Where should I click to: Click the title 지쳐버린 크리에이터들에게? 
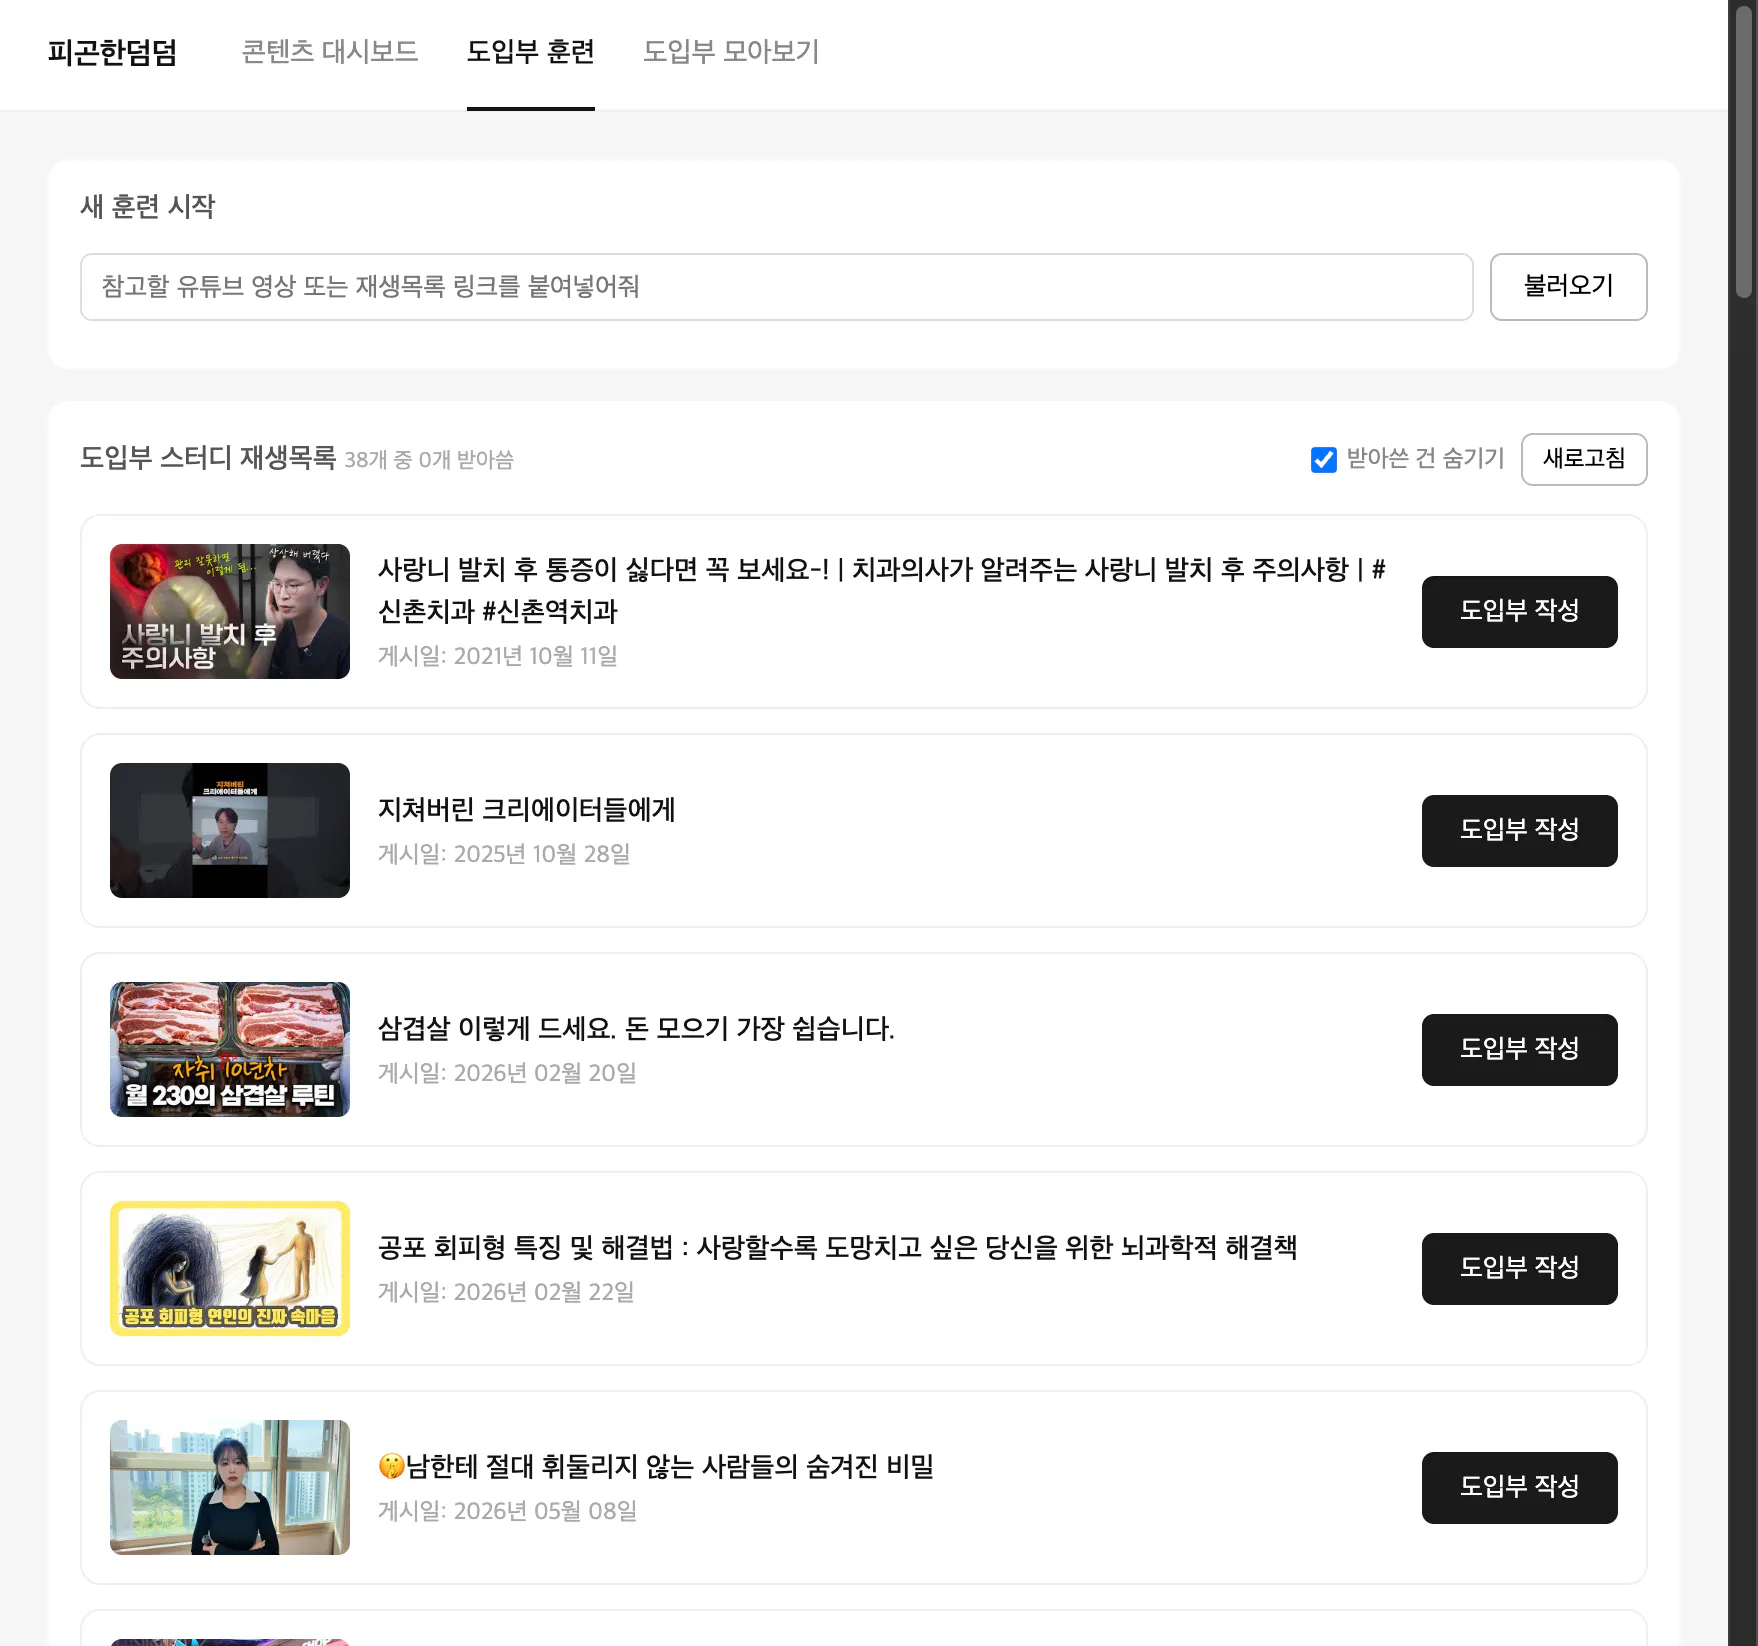pyautogui.click(x=526, y=809)
